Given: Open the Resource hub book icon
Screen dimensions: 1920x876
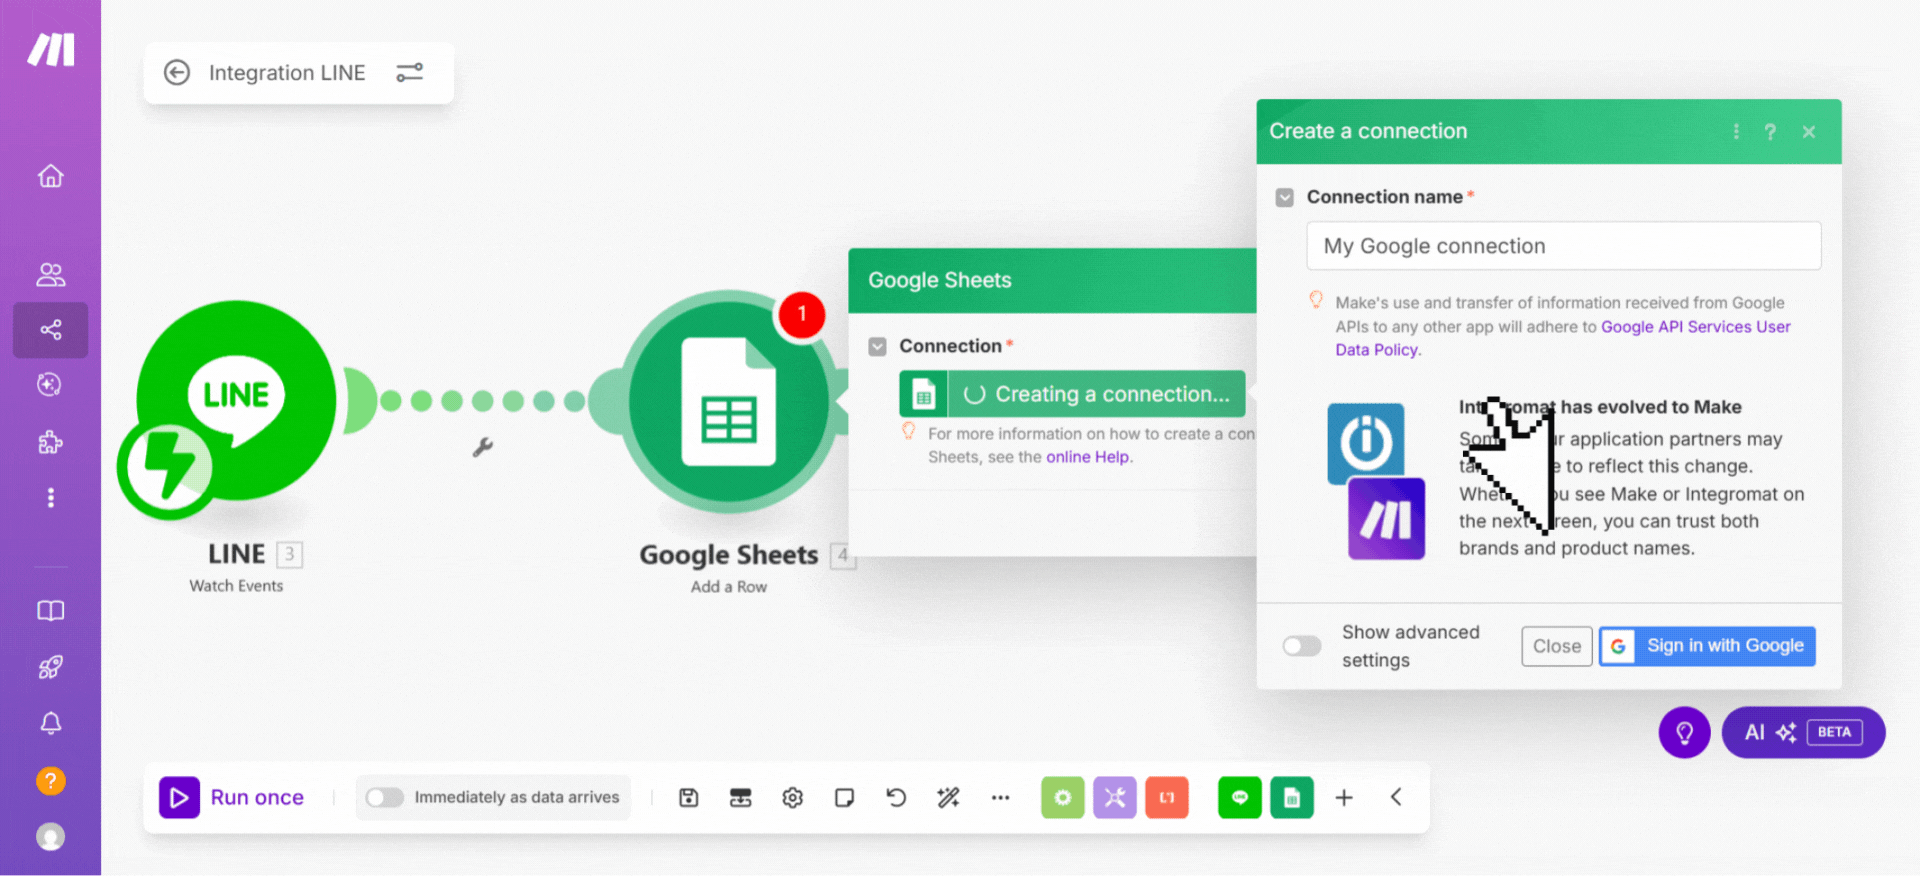Looking at the screenshot, I should coord(50,610).
